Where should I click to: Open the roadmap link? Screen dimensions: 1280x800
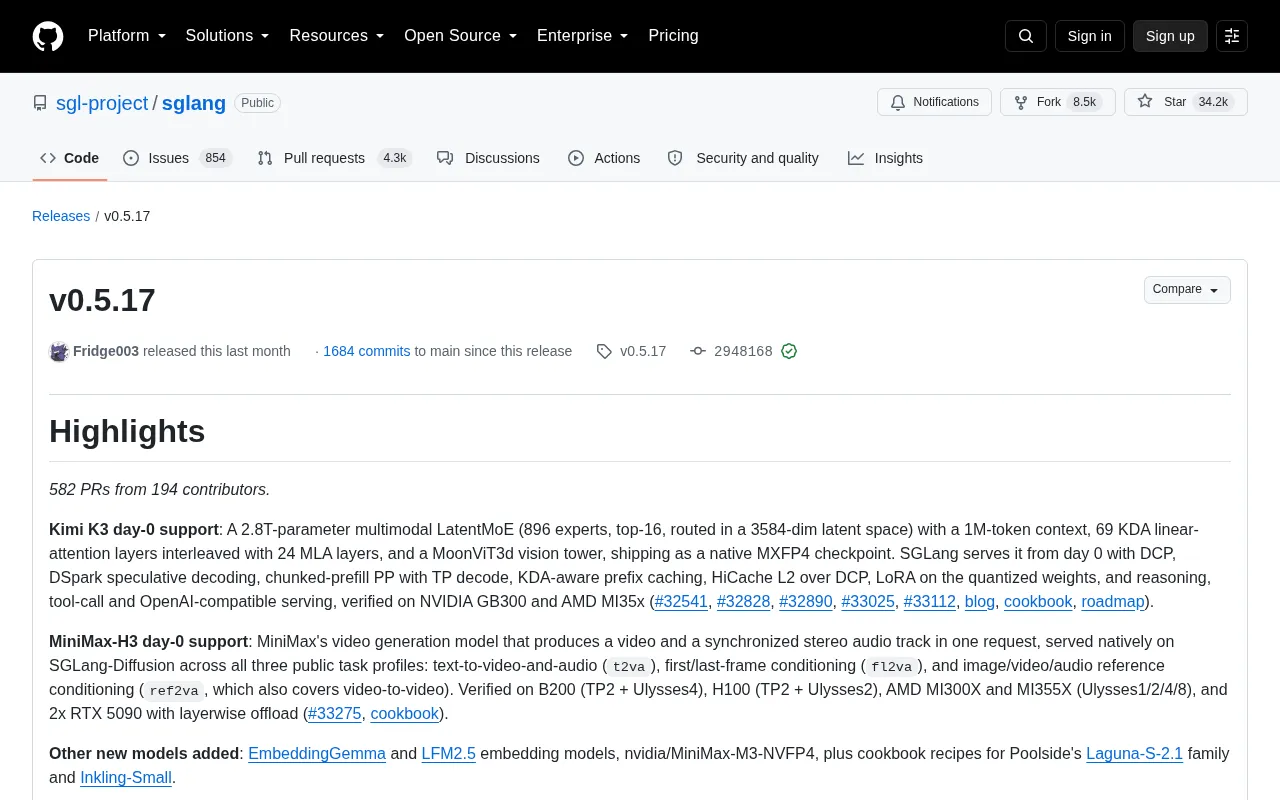pos(1113,601)
